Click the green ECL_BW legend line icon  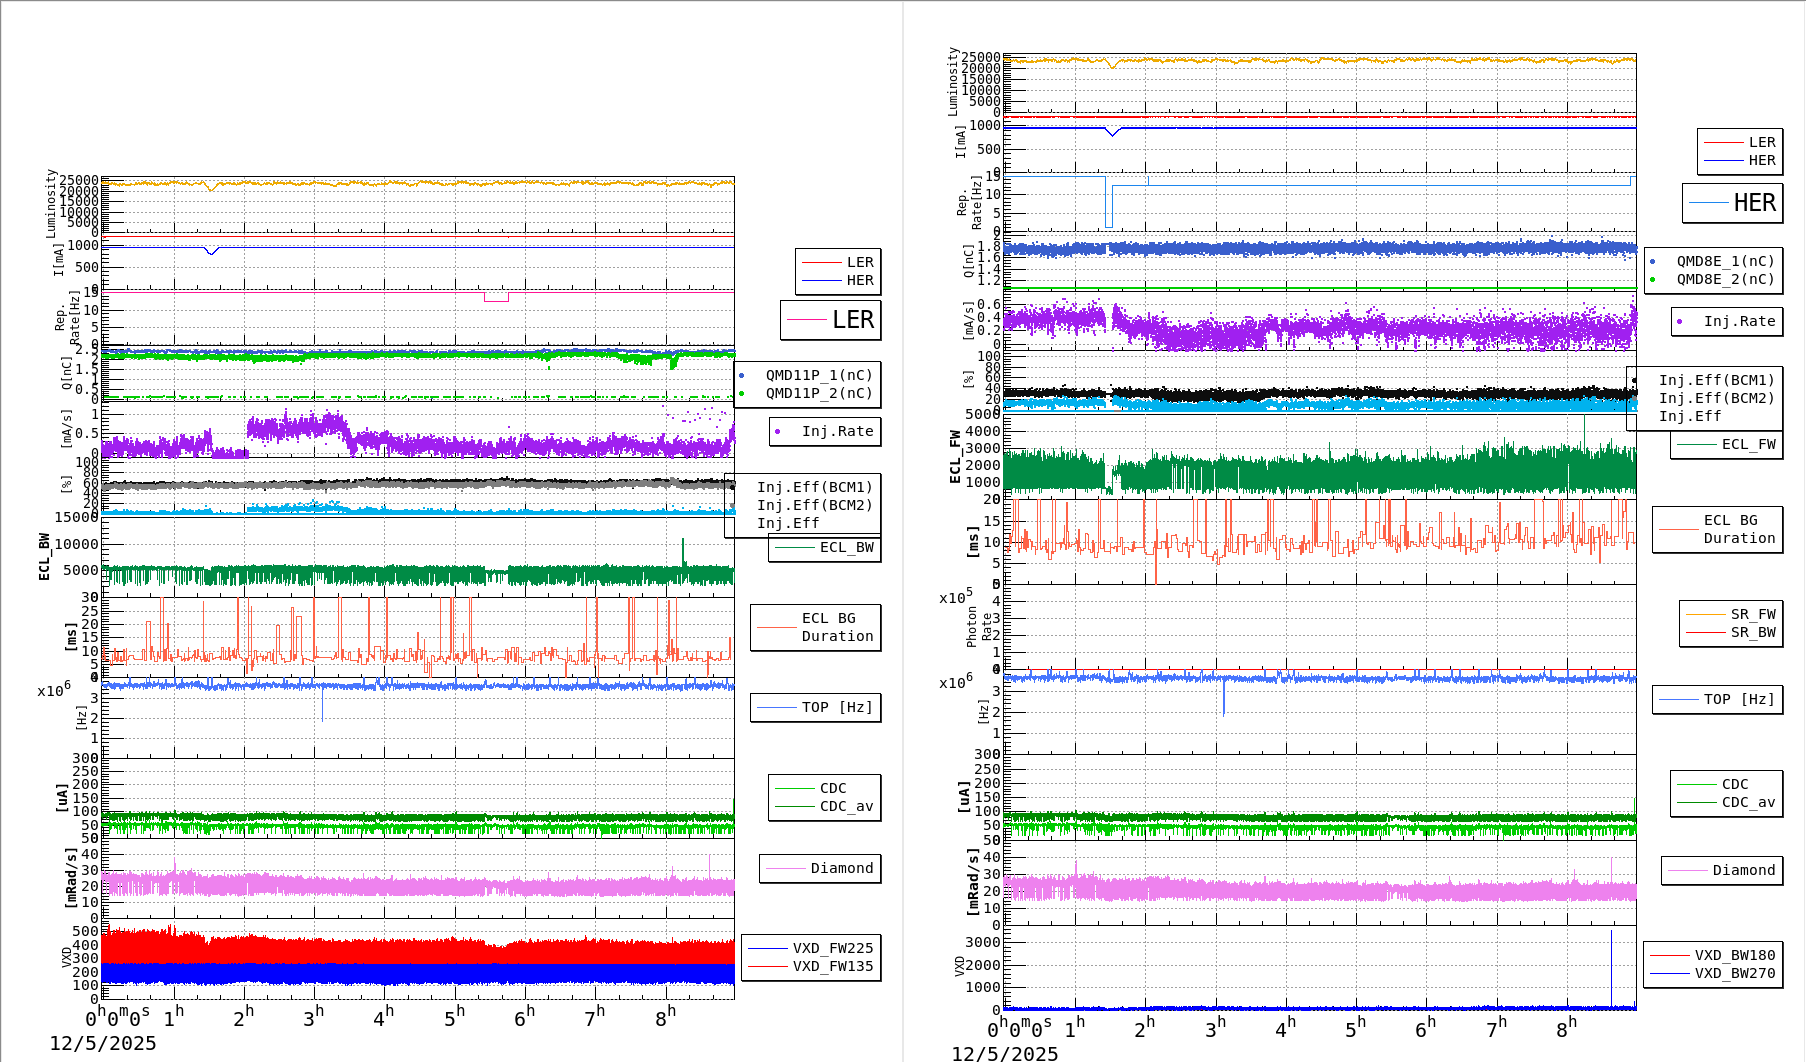click(797, 548)
